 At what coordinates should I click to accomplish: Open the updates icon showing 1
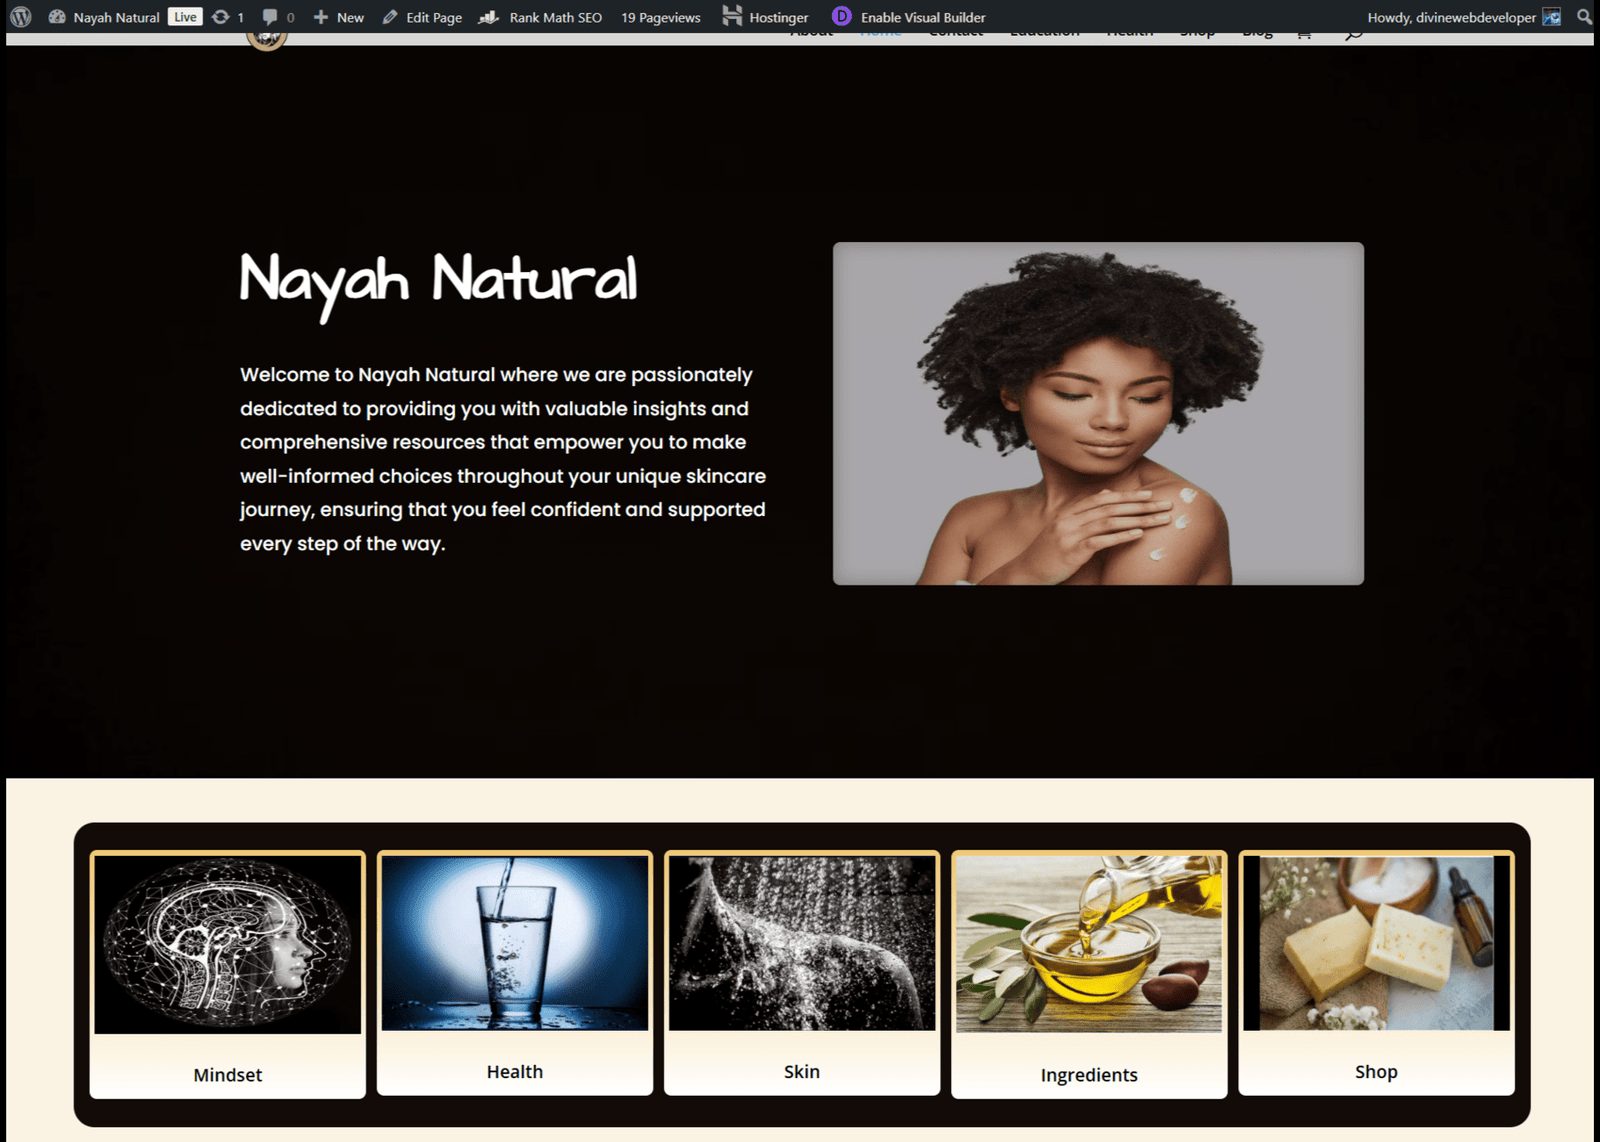coord(227,17)
